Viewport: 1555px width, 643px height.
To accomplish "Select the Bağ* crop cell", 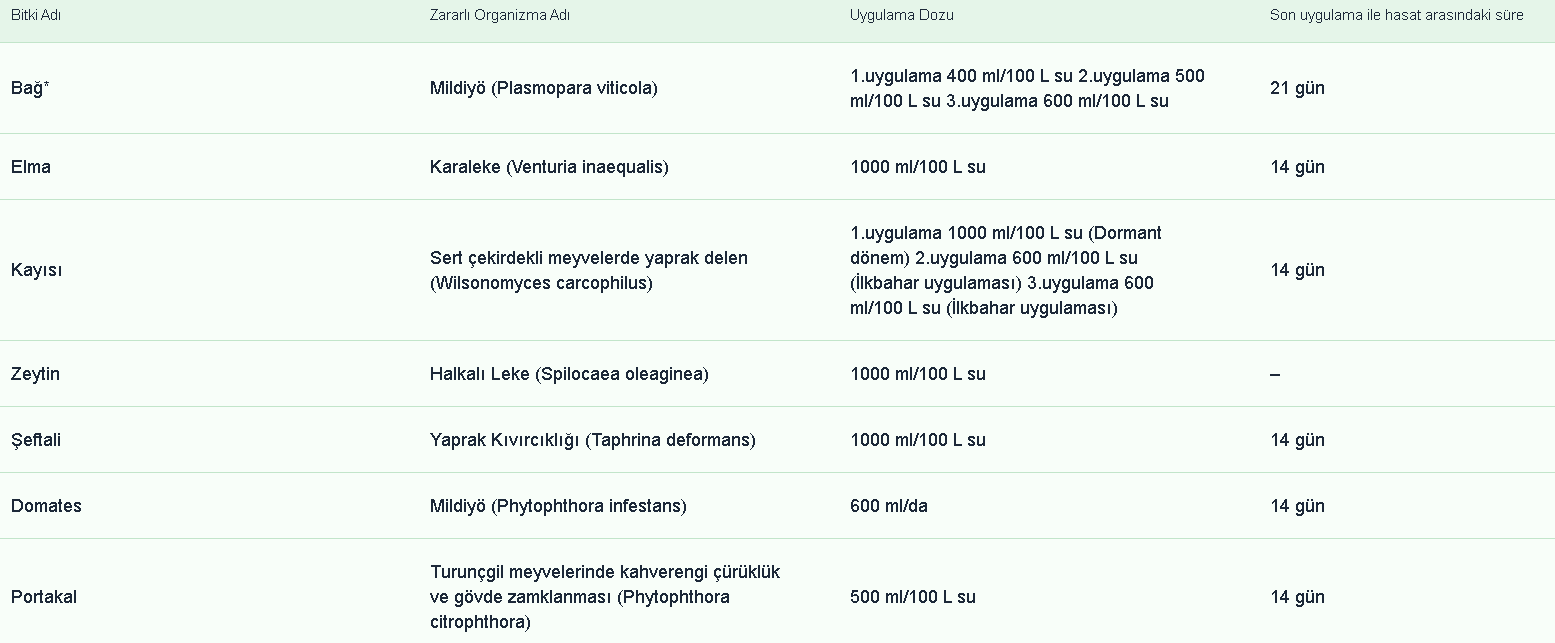I will pos(30,88).
